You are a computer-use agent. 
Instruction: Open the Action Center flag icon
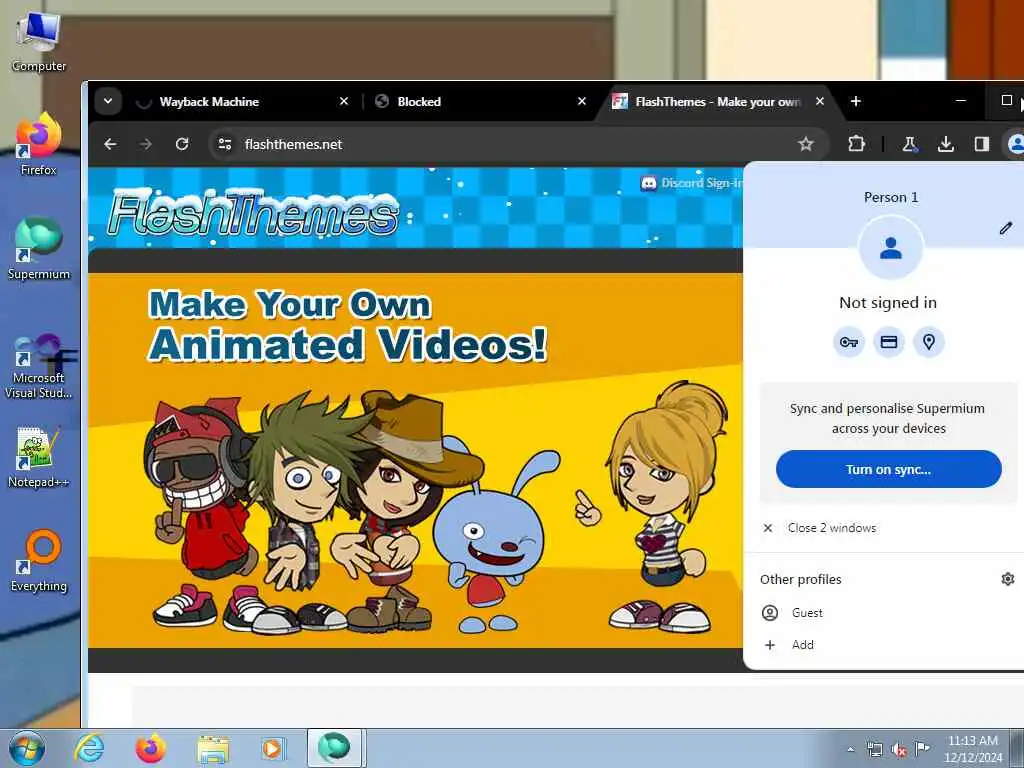coord(922,749)
